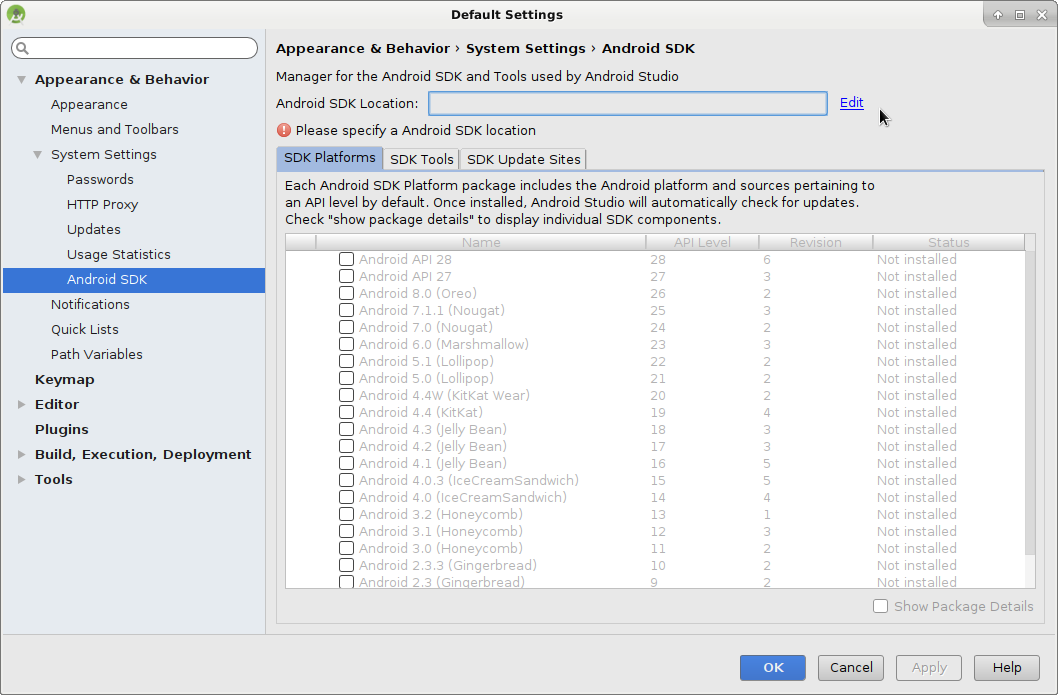Click the SDK platforms list scrollbar

[x=1029, y=400]
